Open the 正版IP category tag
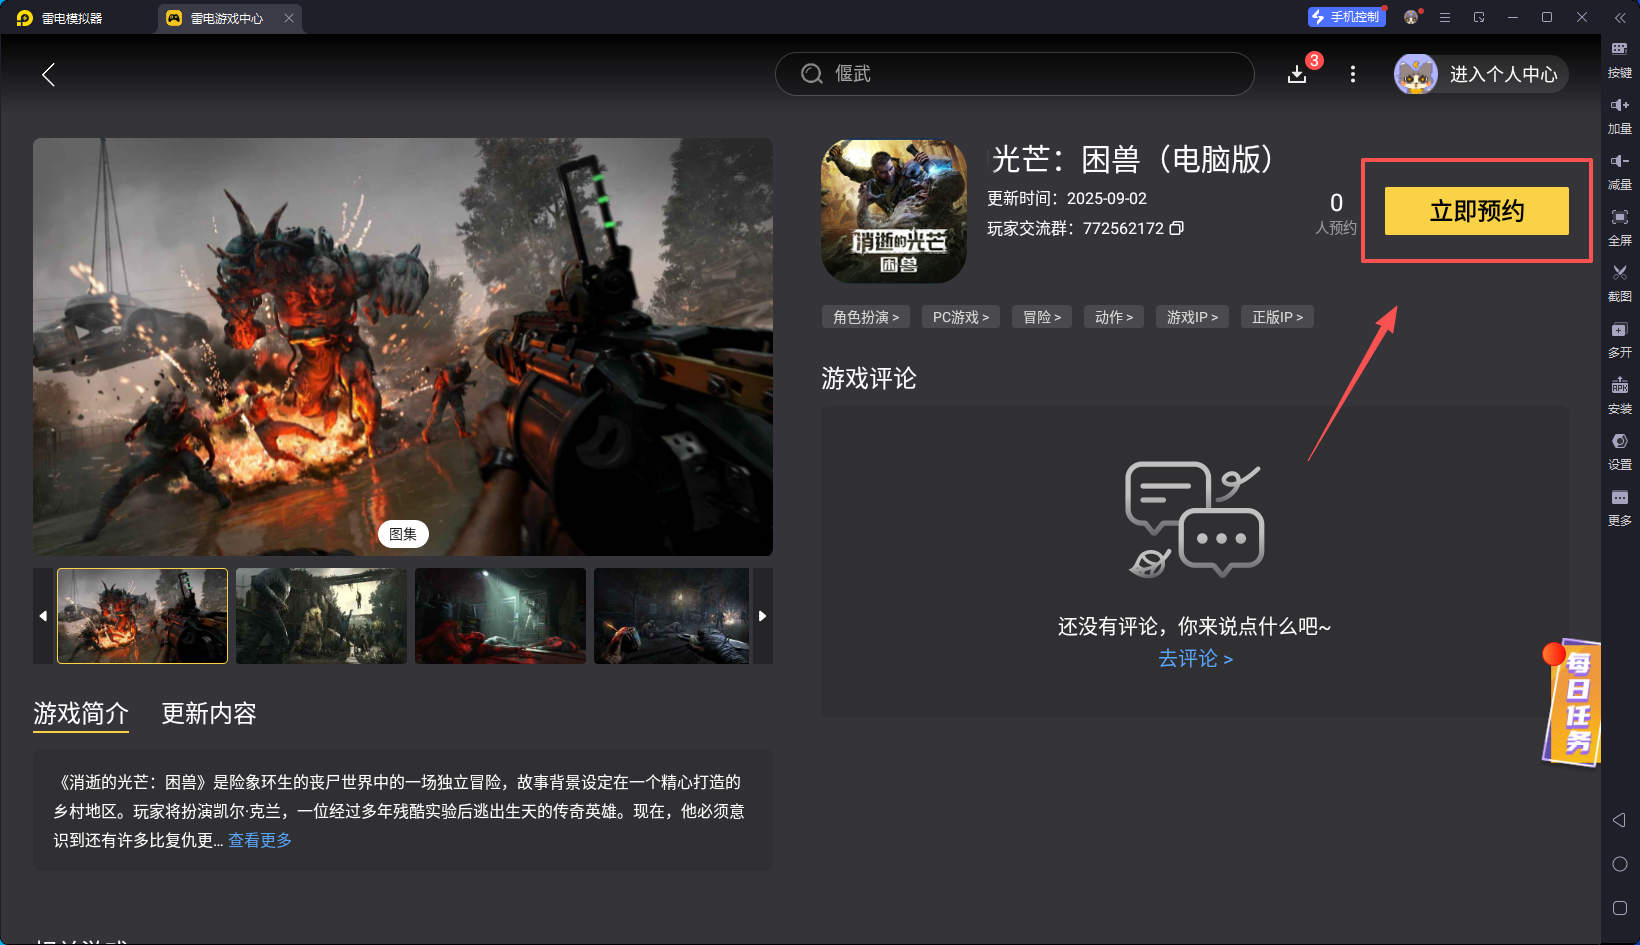The image size is (1640, 945). click(x=1278, y=317)
